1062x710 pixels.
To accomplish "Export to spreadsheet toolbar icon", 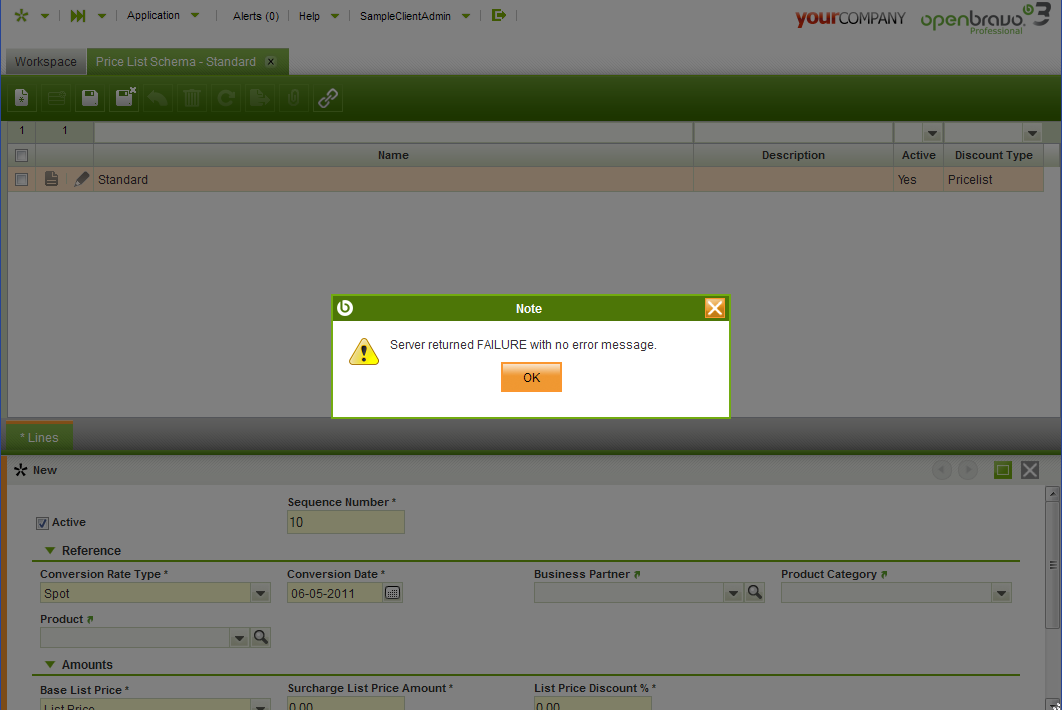I will [259, 98].
